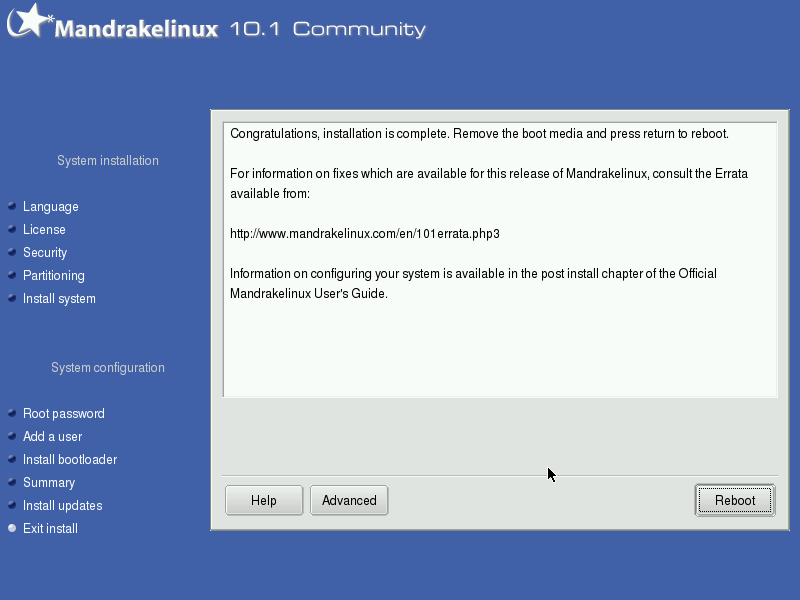Click the bullet beside Install system
The image size is (800, 600).
(x=12, y=298)
